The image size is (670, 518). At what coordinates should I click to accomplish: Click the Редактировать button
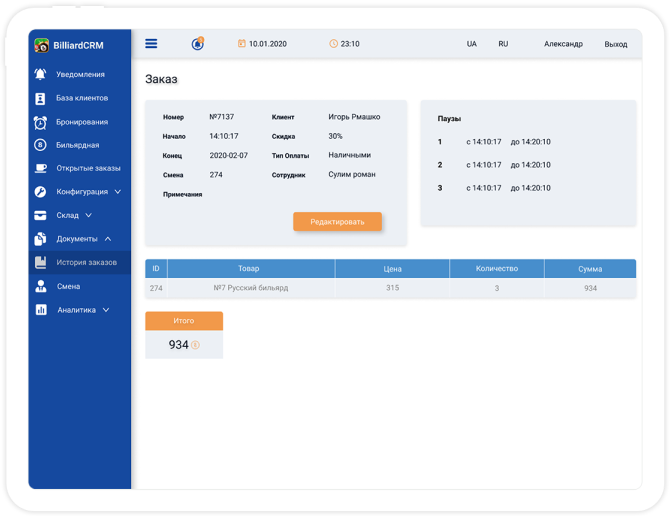coord(337,222)
